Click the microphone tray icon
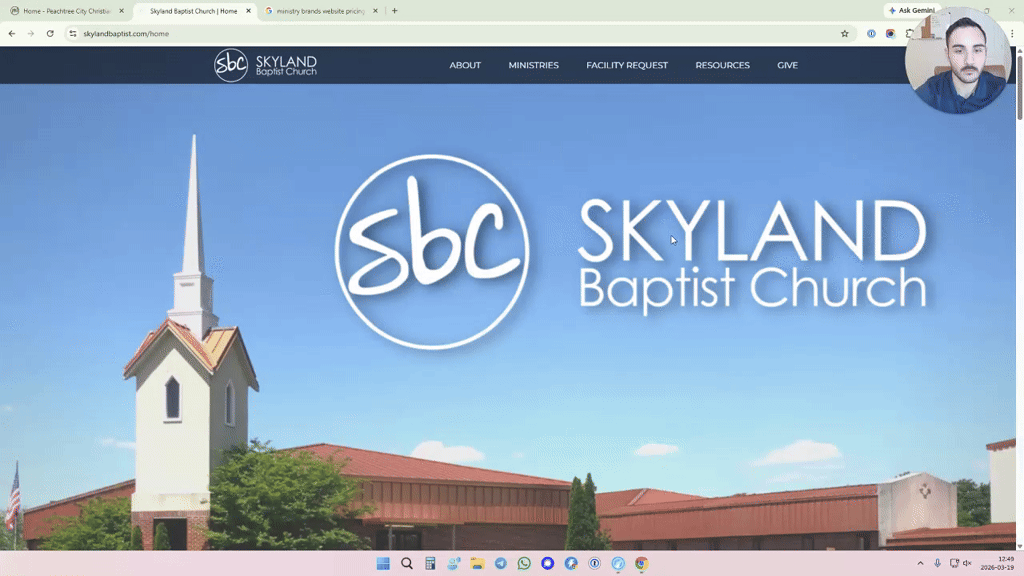1024x576 pixels. click(937, 563)
